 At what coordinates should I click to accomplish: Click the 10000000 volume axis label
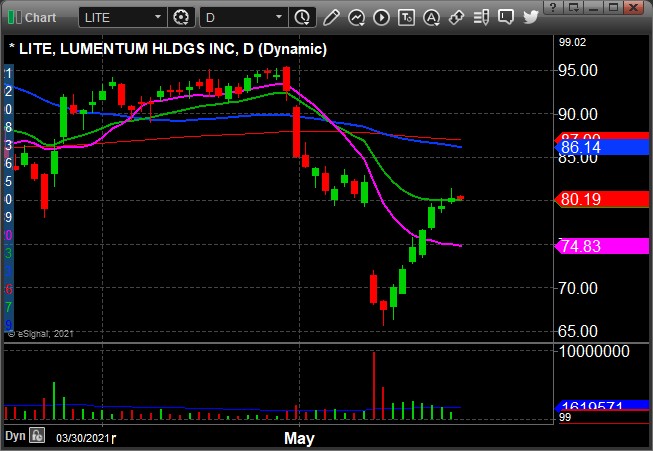pyautogui.click(x=594, y=351)
